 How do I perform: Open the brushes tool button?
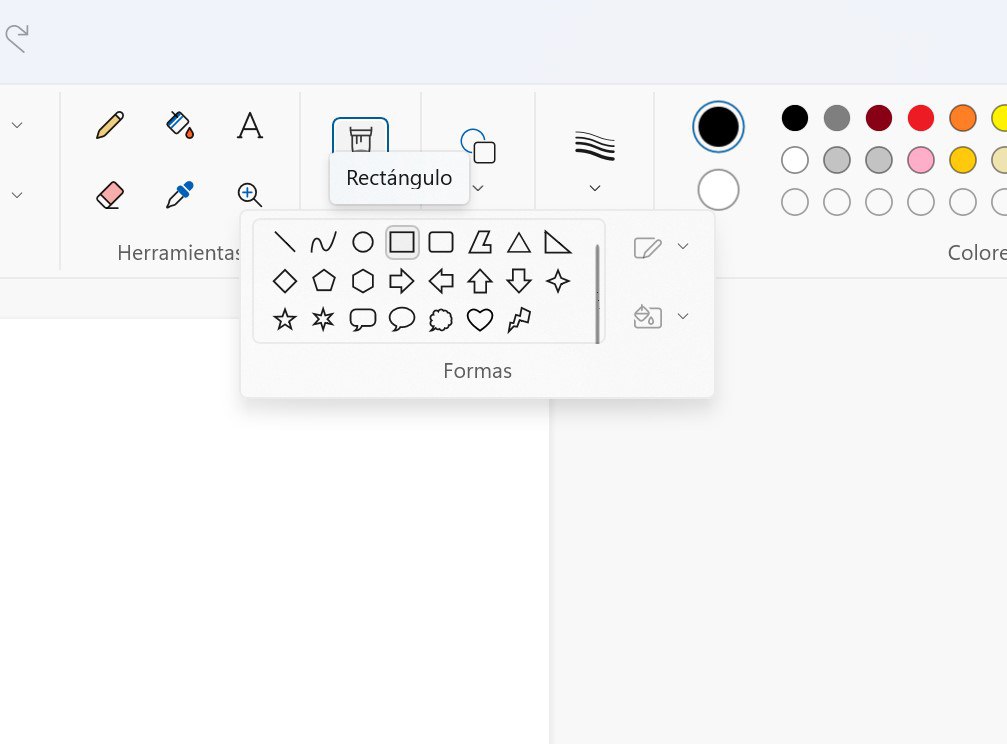point(360,136)
